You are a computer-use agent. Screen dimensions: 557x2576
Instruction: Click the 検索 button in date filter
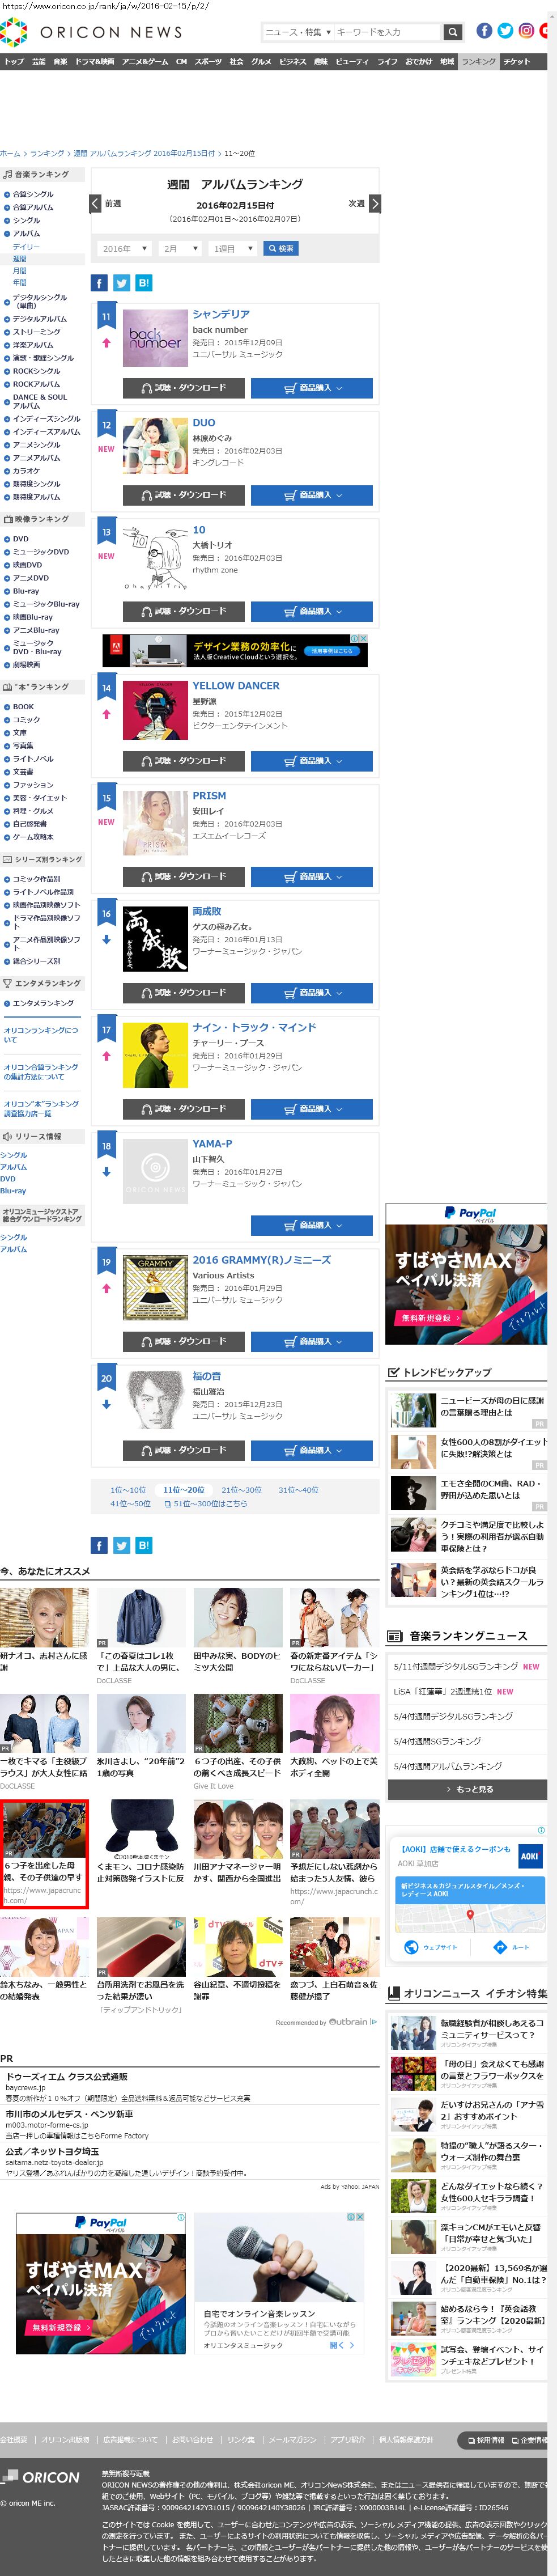coord(280,249)
